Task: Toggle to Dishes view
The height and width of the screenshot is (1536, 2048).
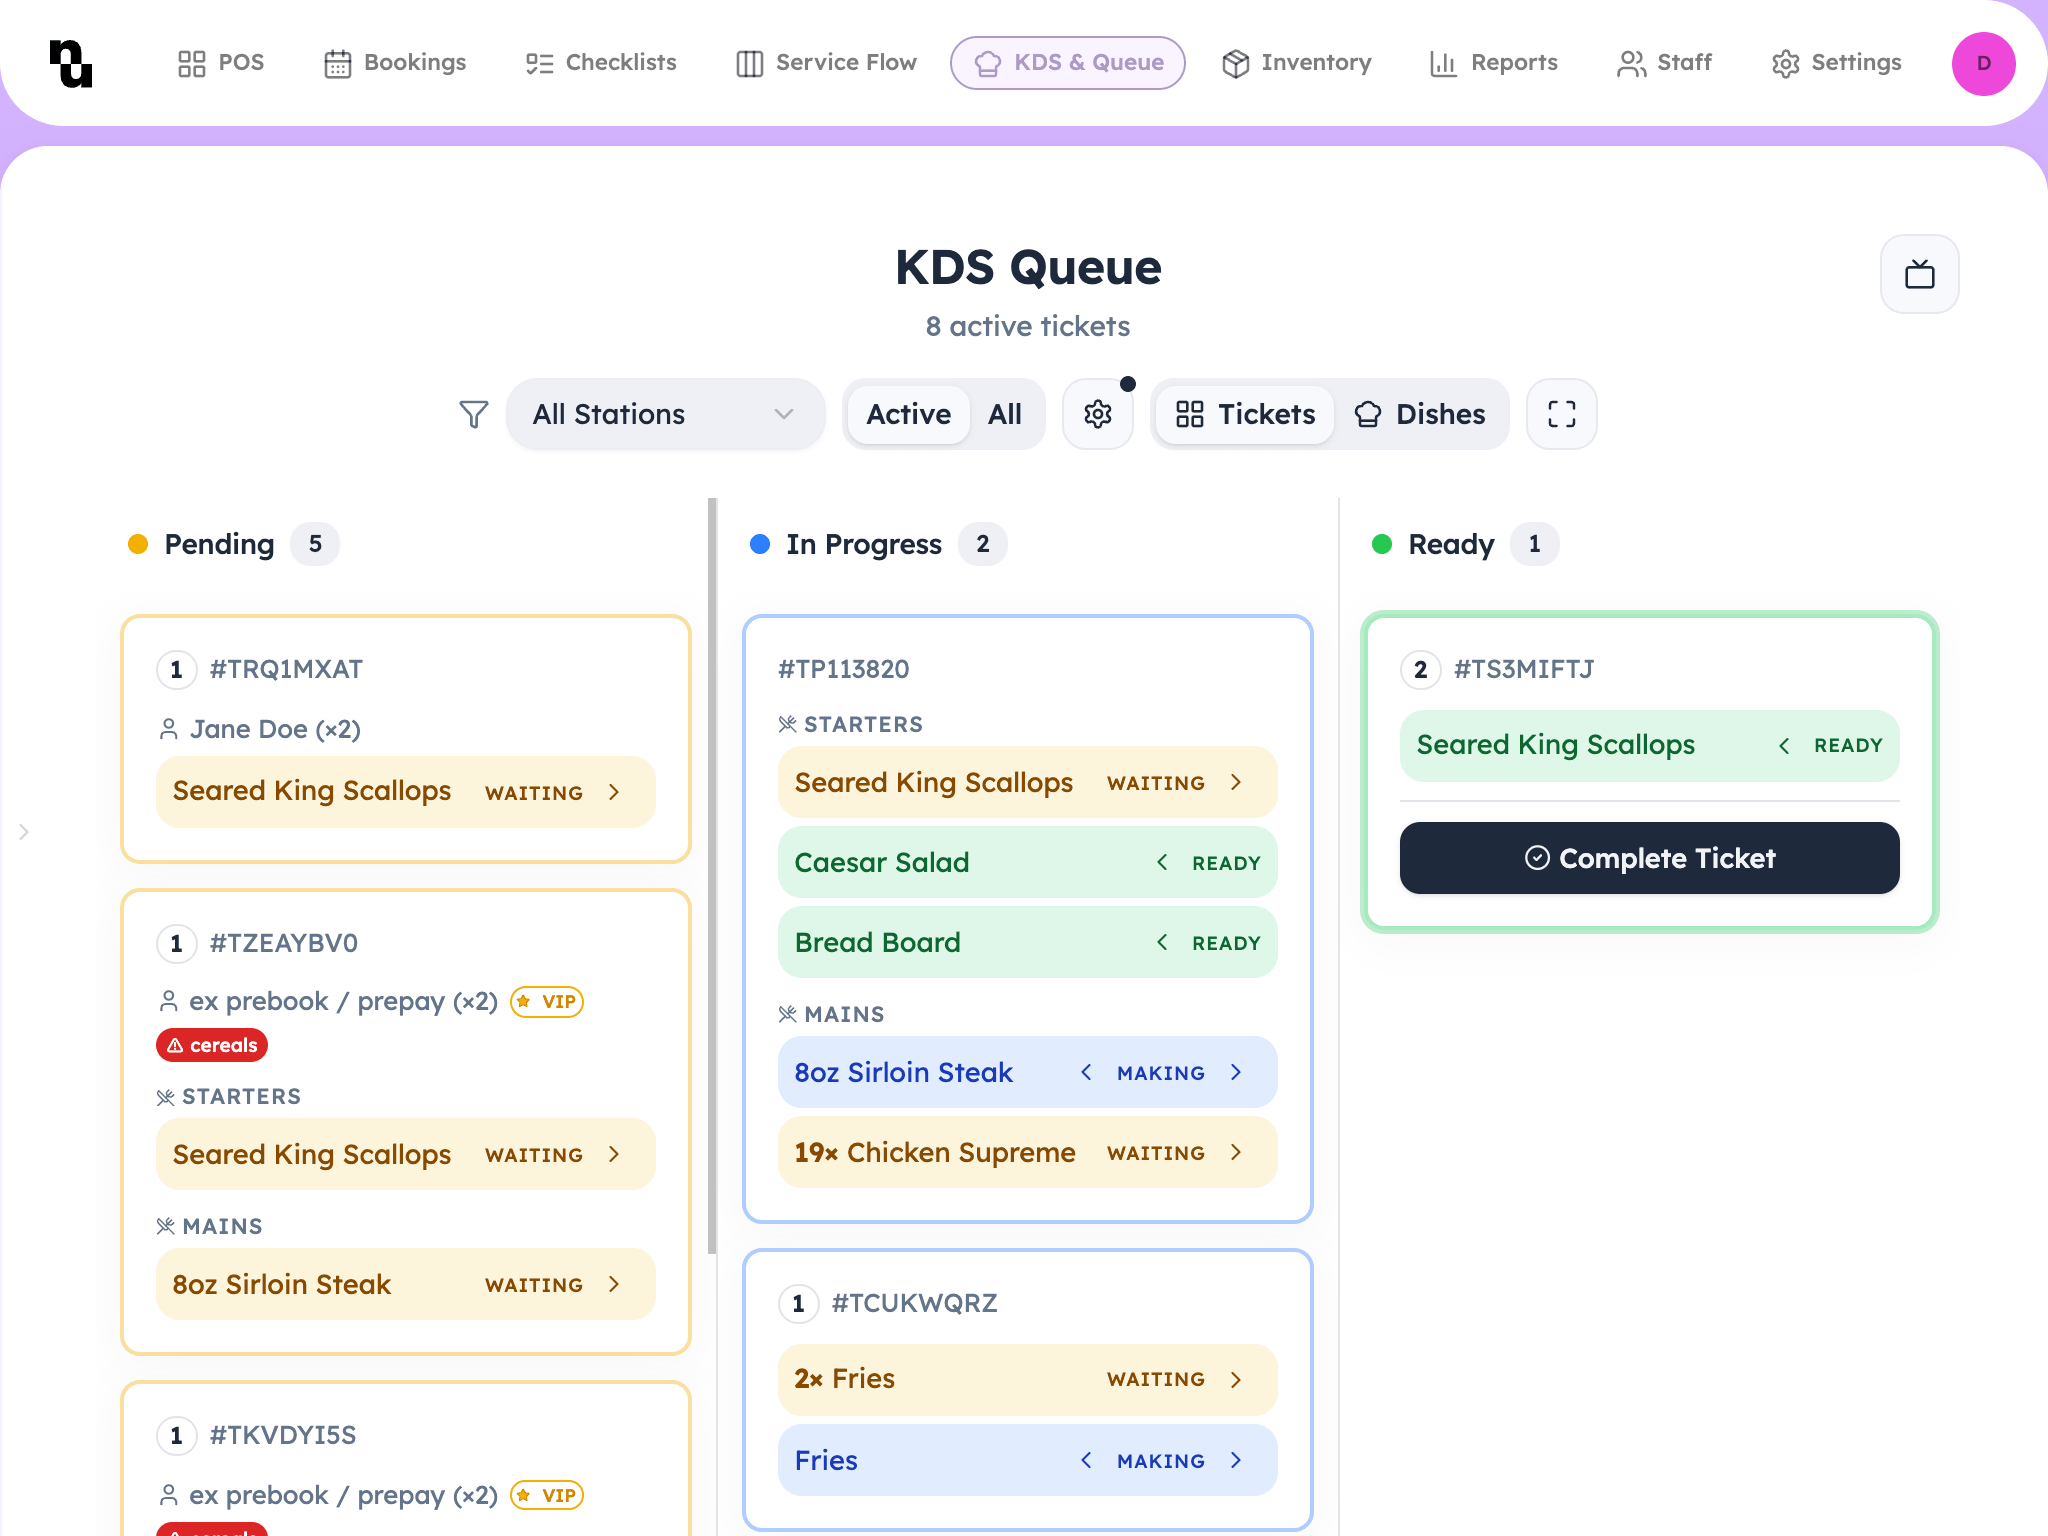Action: click(x=1420, y=414)
